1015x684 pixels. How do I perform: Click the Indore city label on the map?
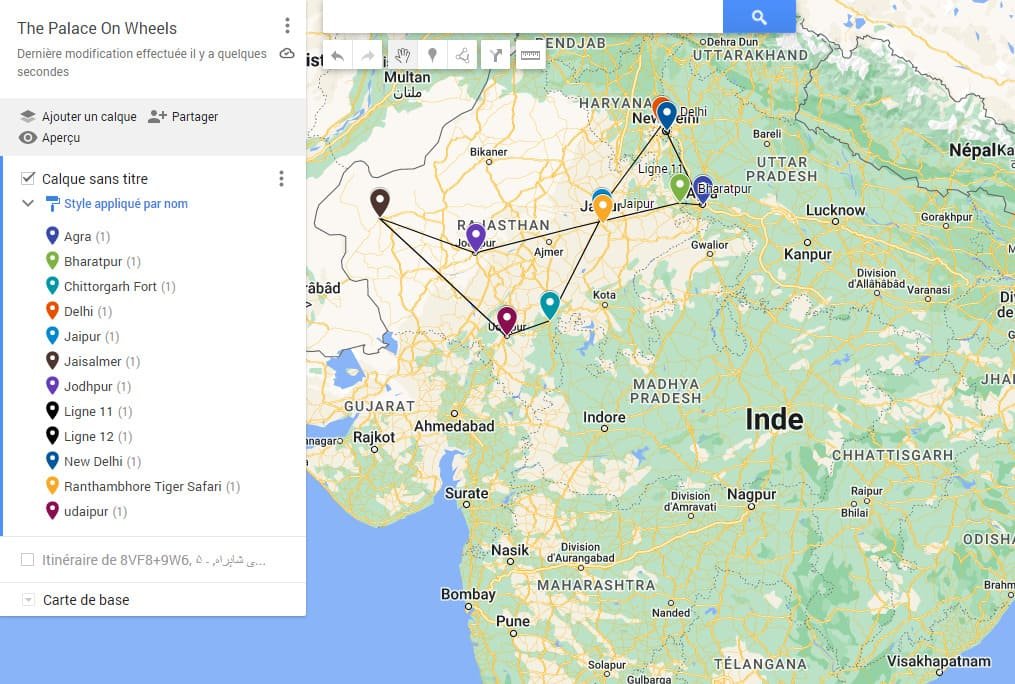(x=605, y=417)
